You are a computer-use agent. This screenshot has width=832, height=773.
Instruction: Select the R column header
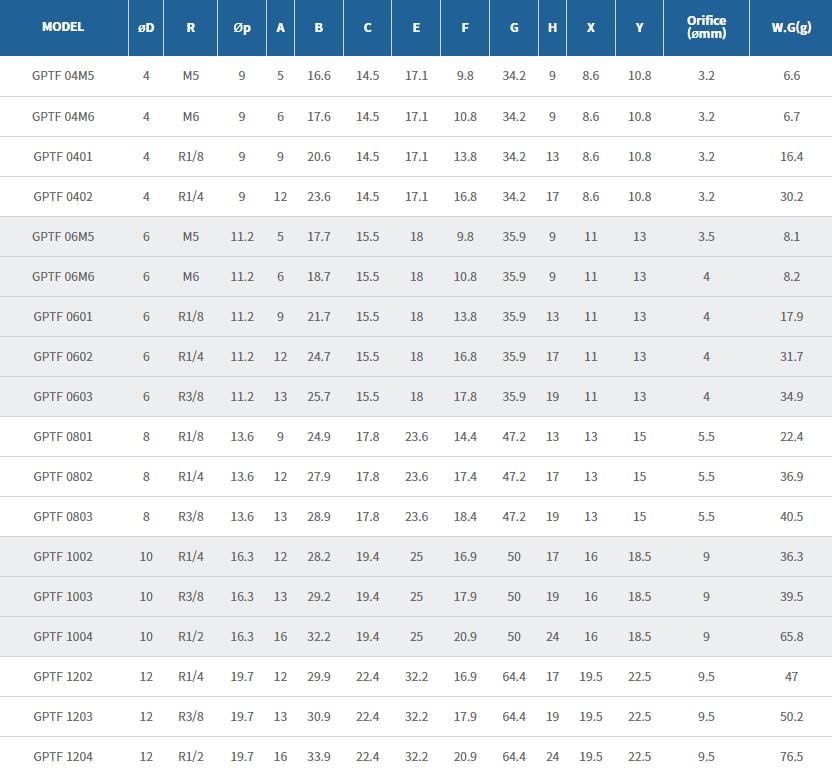[x=190, y=27]
